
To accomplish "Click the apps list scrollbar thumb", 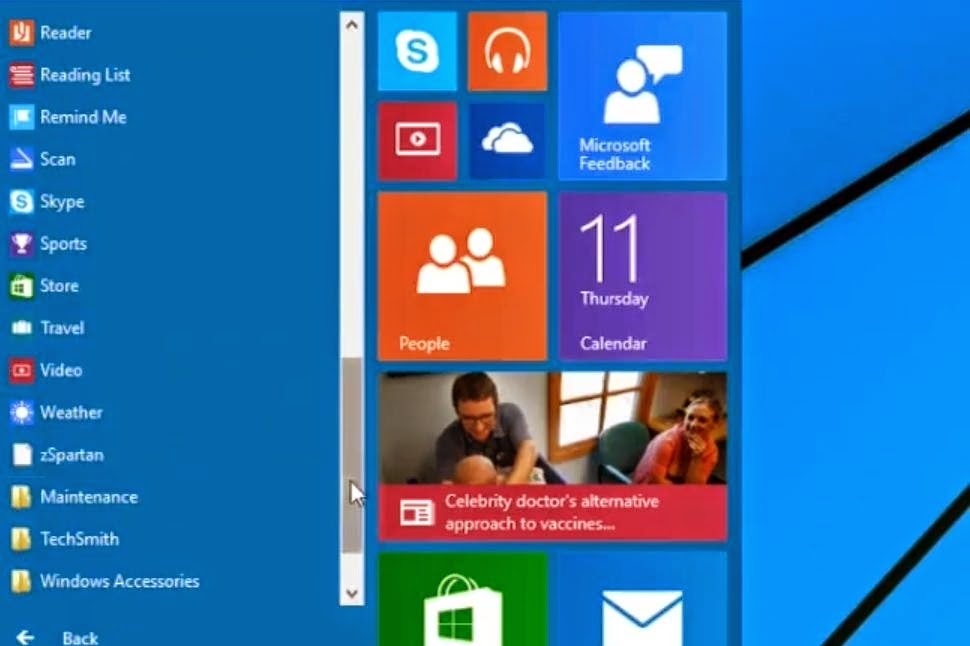I will (352, 455).
